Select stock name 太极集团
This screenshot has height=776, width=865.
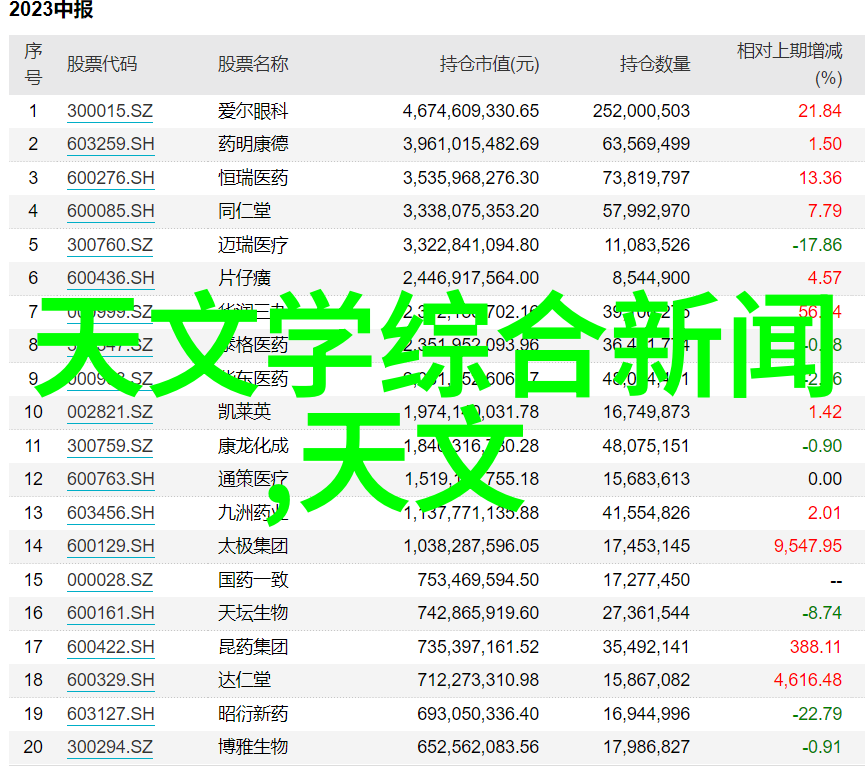(253, 546)
